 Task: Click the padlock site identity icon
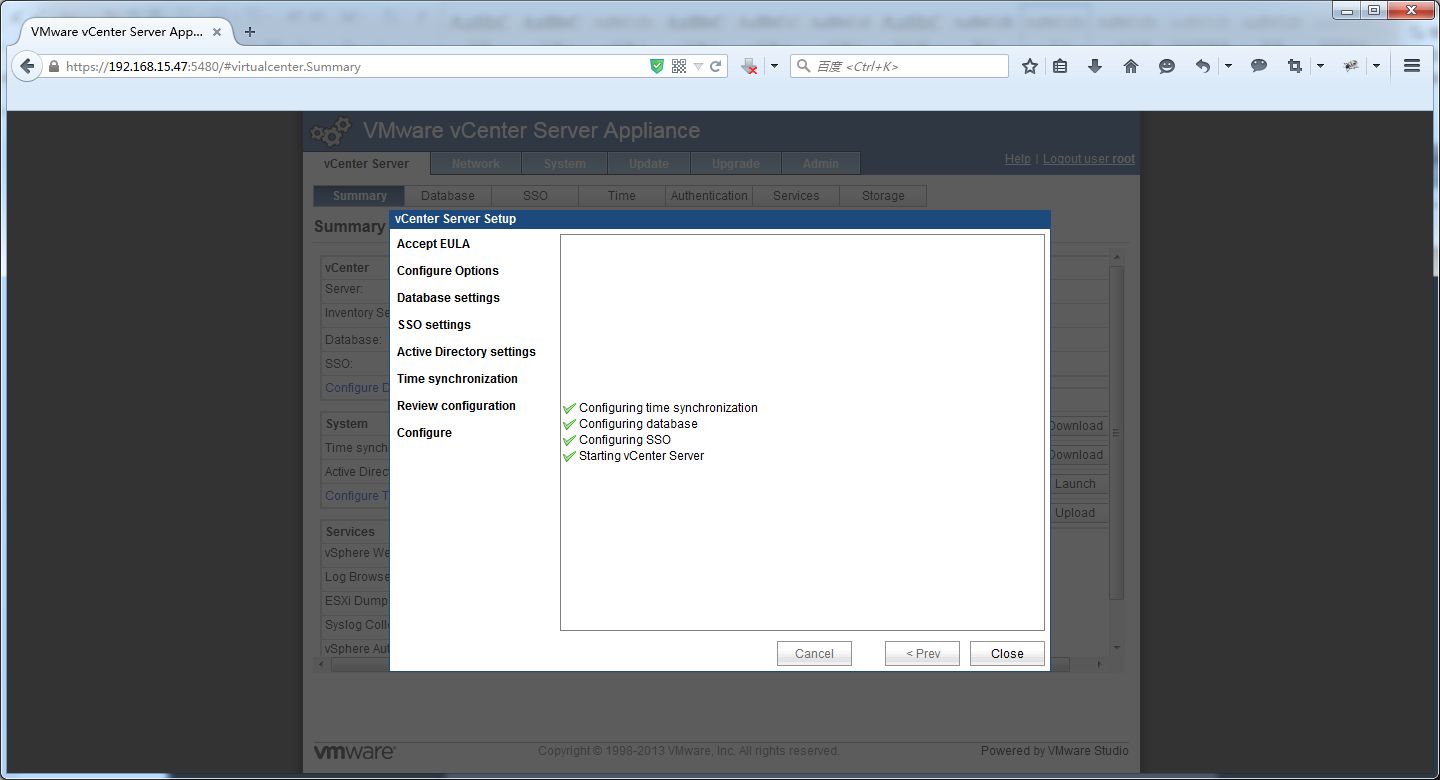(54, 67)
